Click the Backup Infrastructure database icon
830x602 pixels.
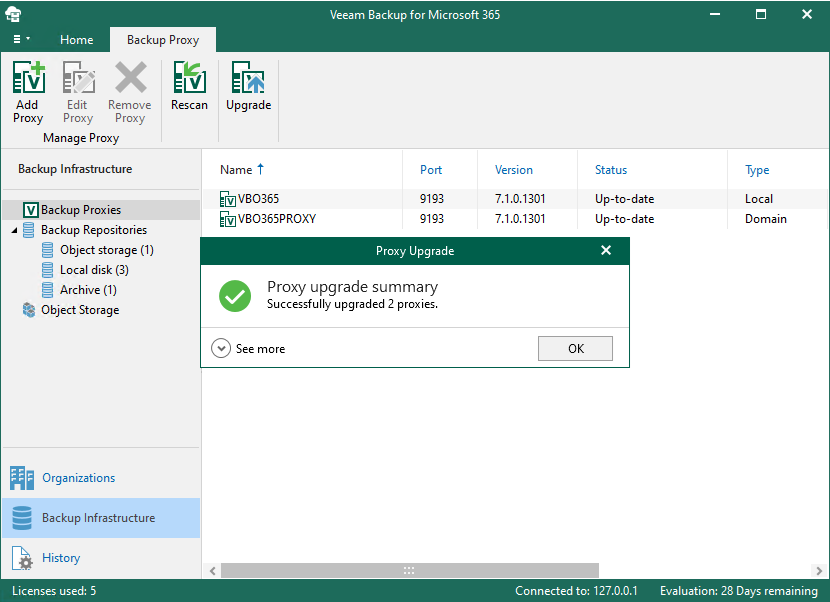tap(22, 518)
